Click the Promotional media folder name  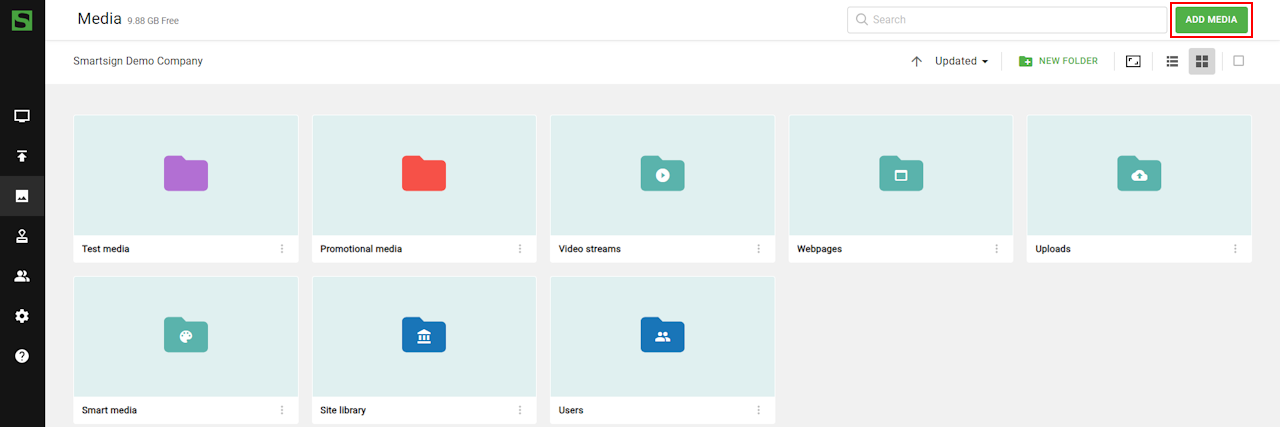361,249
